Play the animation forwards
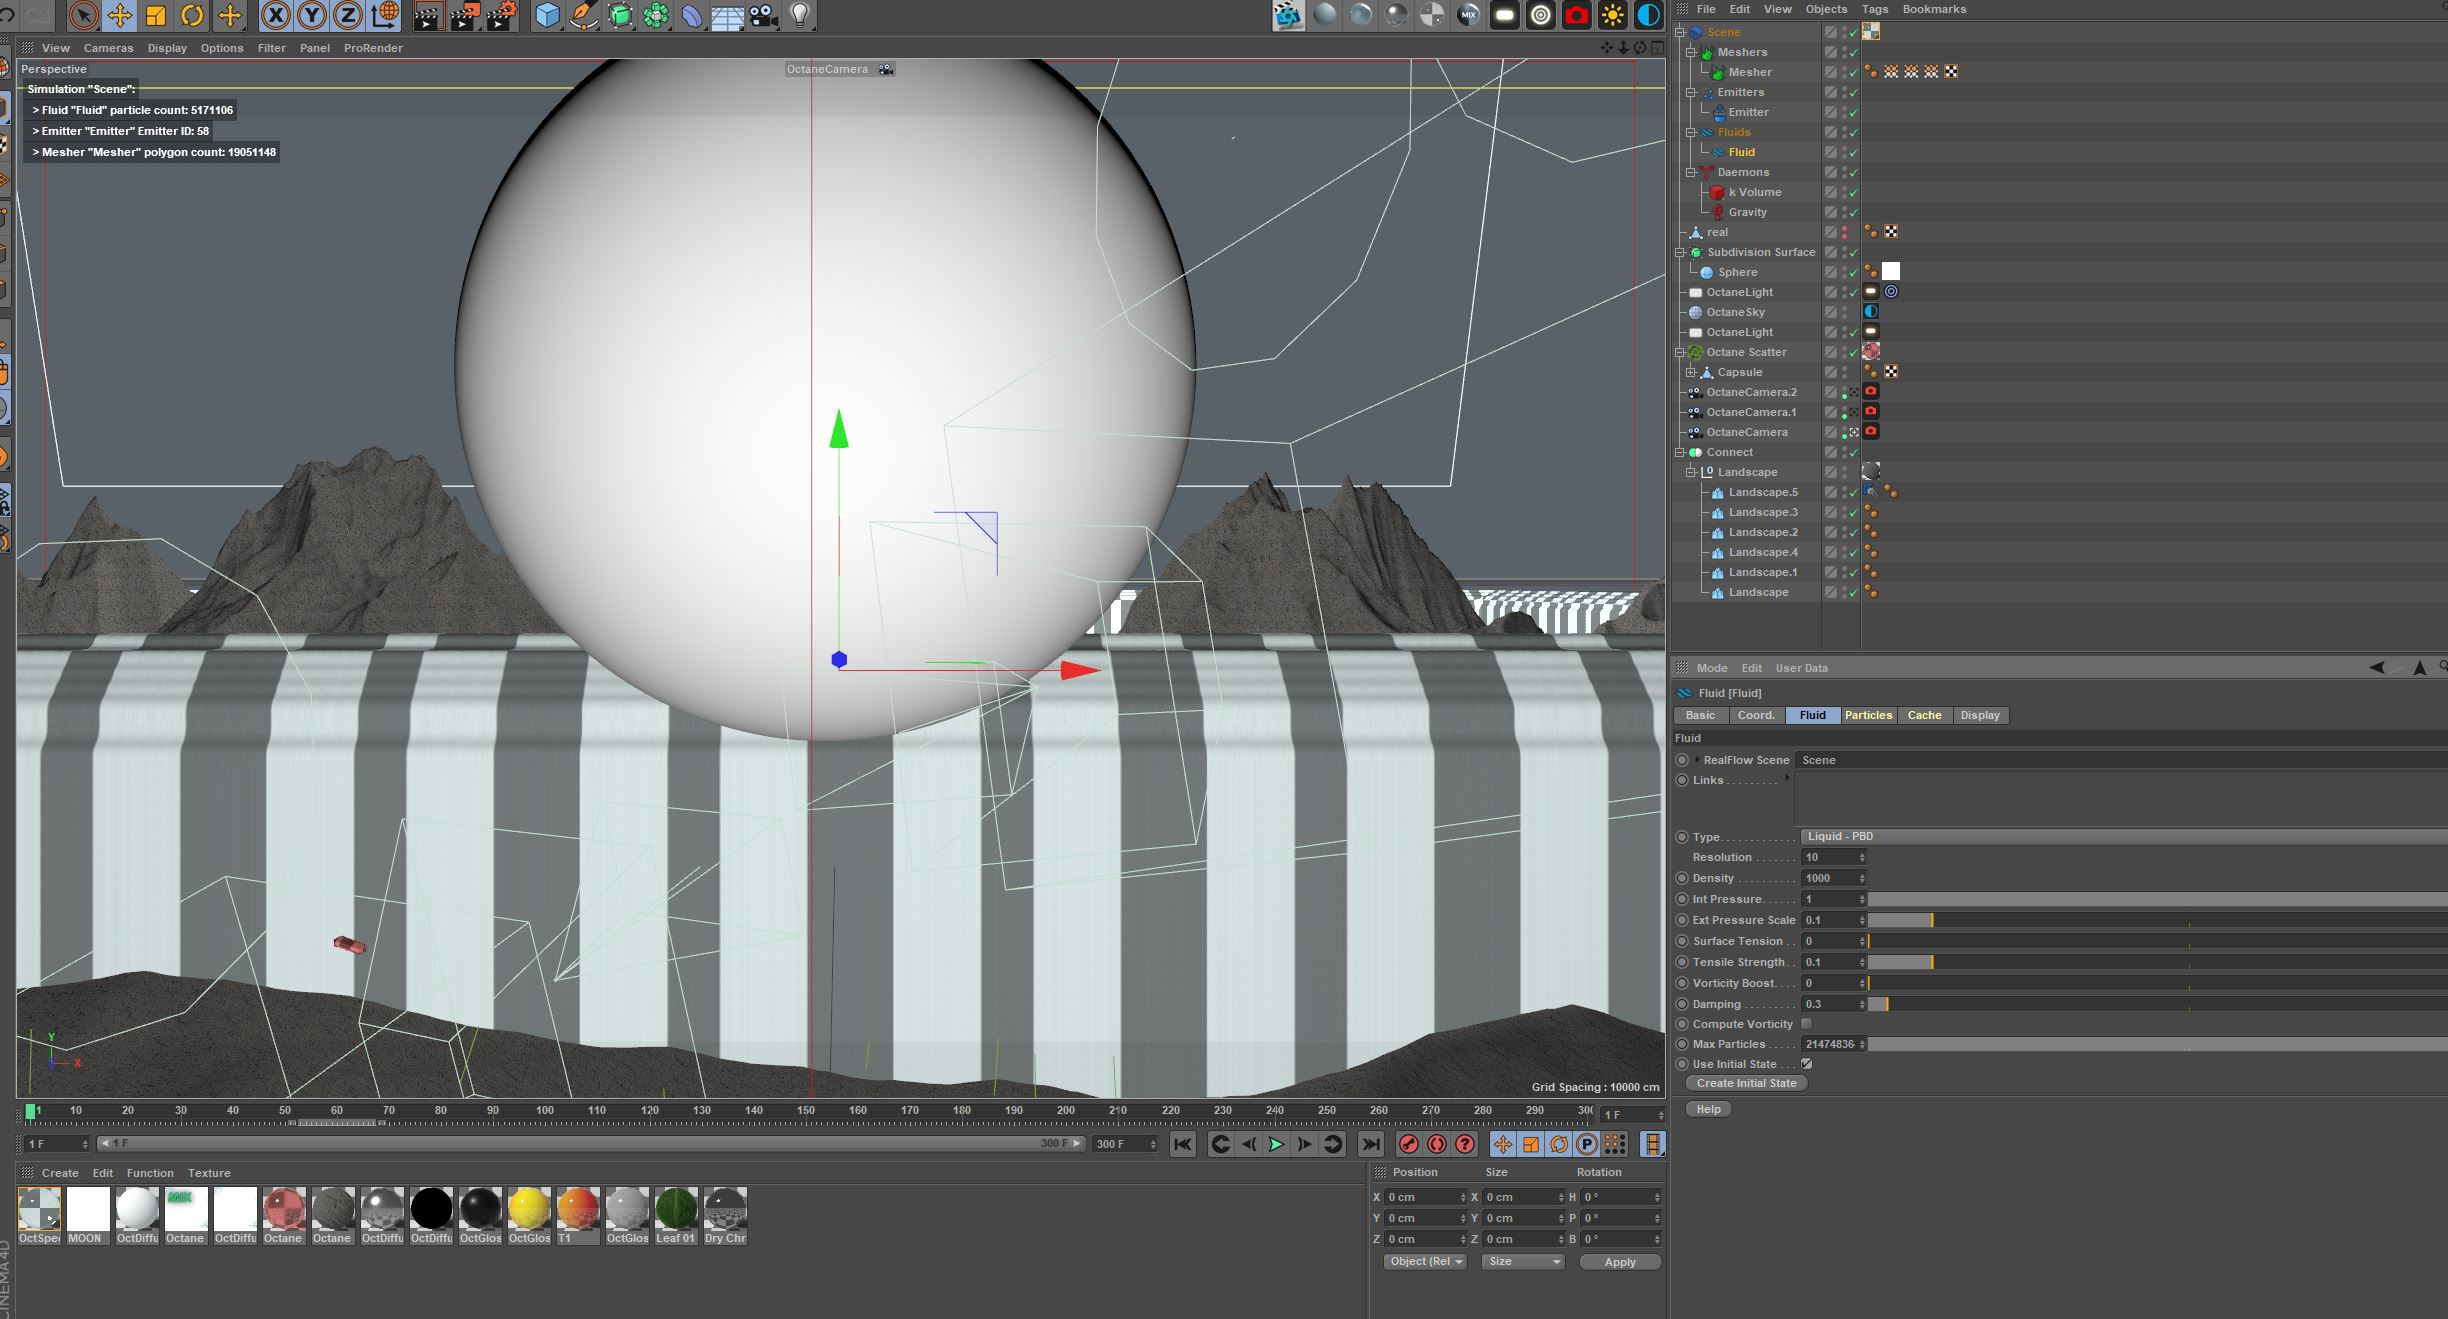This screenshot has width=2448, height=1319. coord(1277,1144)
